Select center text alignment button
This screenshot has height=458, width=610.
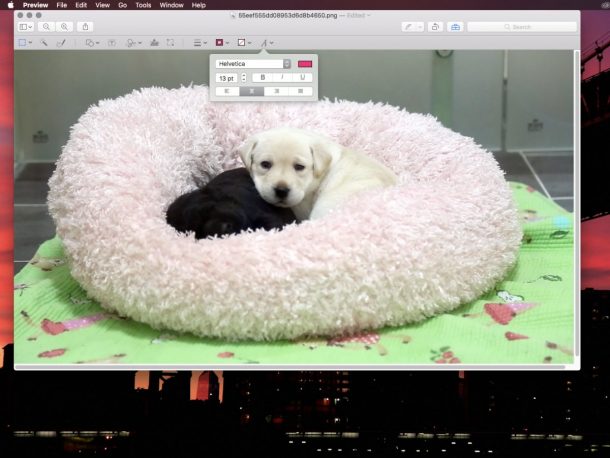click(251, 91)
